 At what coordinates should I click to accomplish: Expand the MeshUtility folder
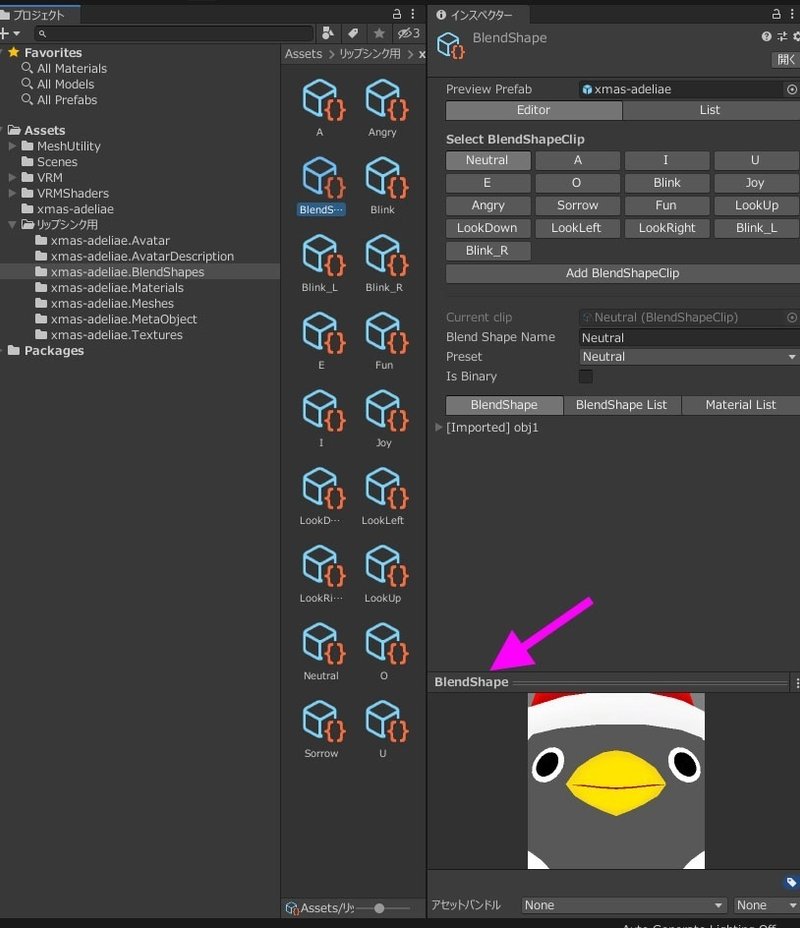point(12,146)
